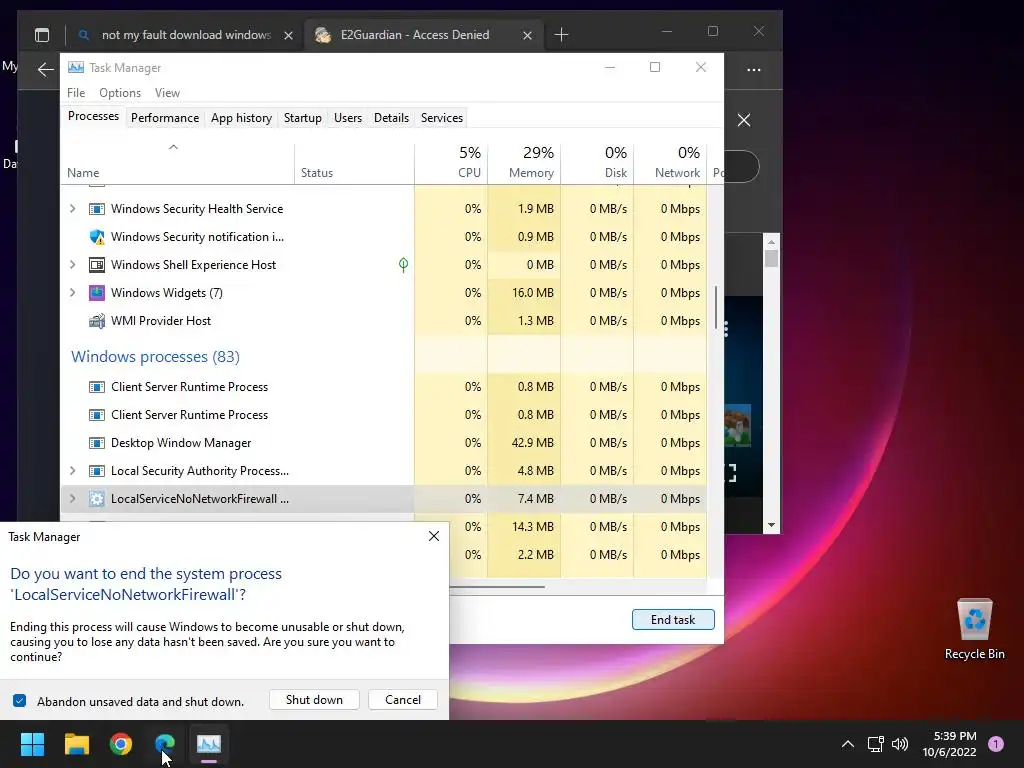Click the Task Manager vertical scrollbar thumb
Screen dimensions: 1024x768
[716, 307]
